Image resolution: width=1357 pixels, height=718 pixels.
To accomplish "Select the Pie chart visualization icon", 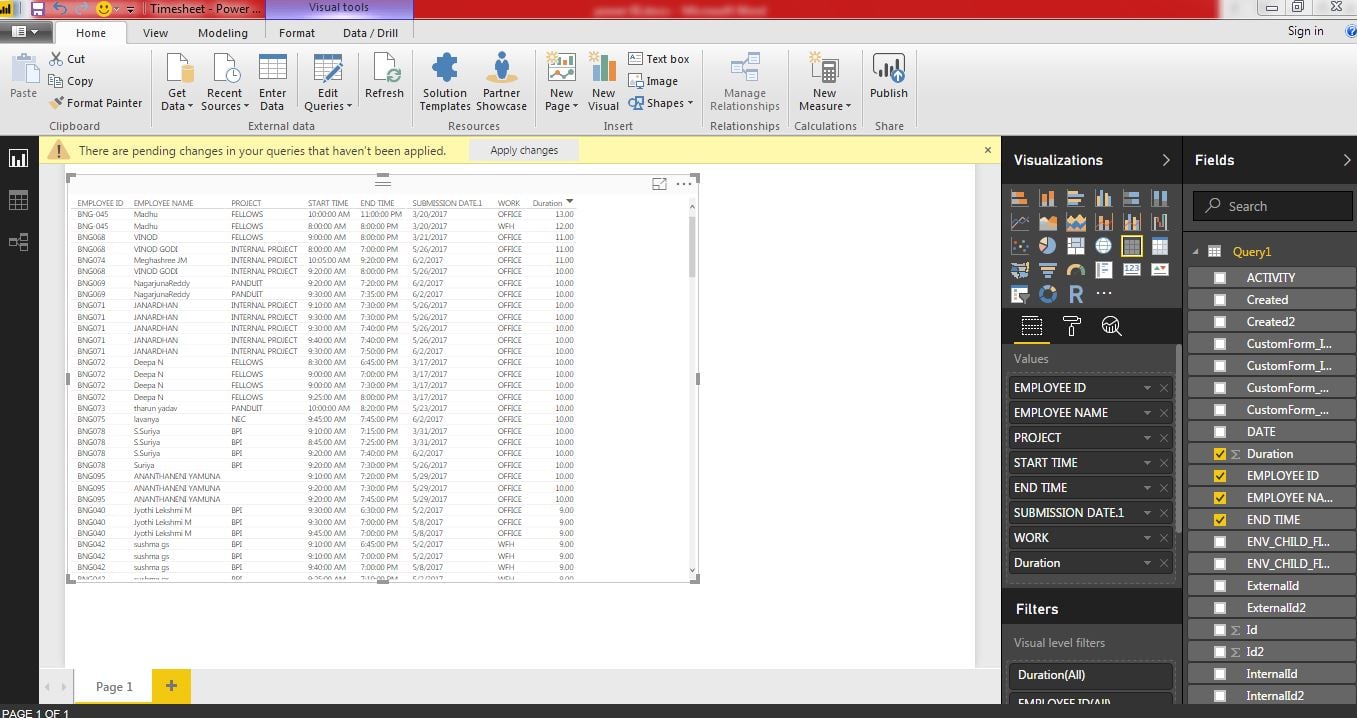I will click(x=1048, y=246).
